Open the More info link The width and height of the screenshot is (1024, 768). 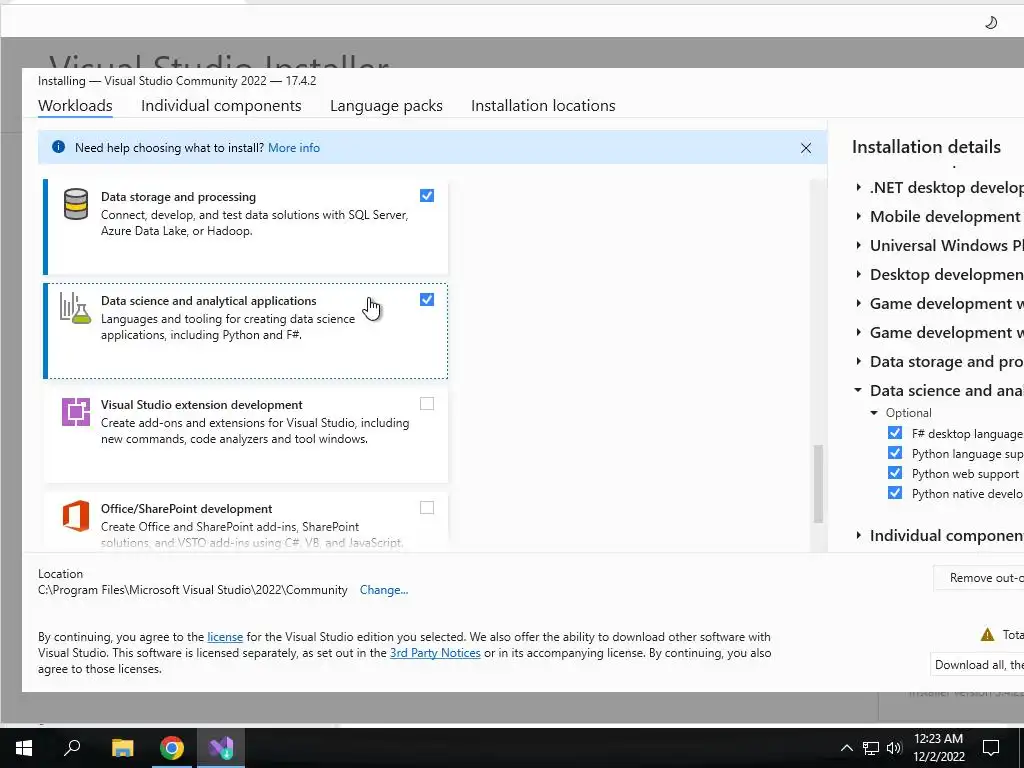(294, 148)
